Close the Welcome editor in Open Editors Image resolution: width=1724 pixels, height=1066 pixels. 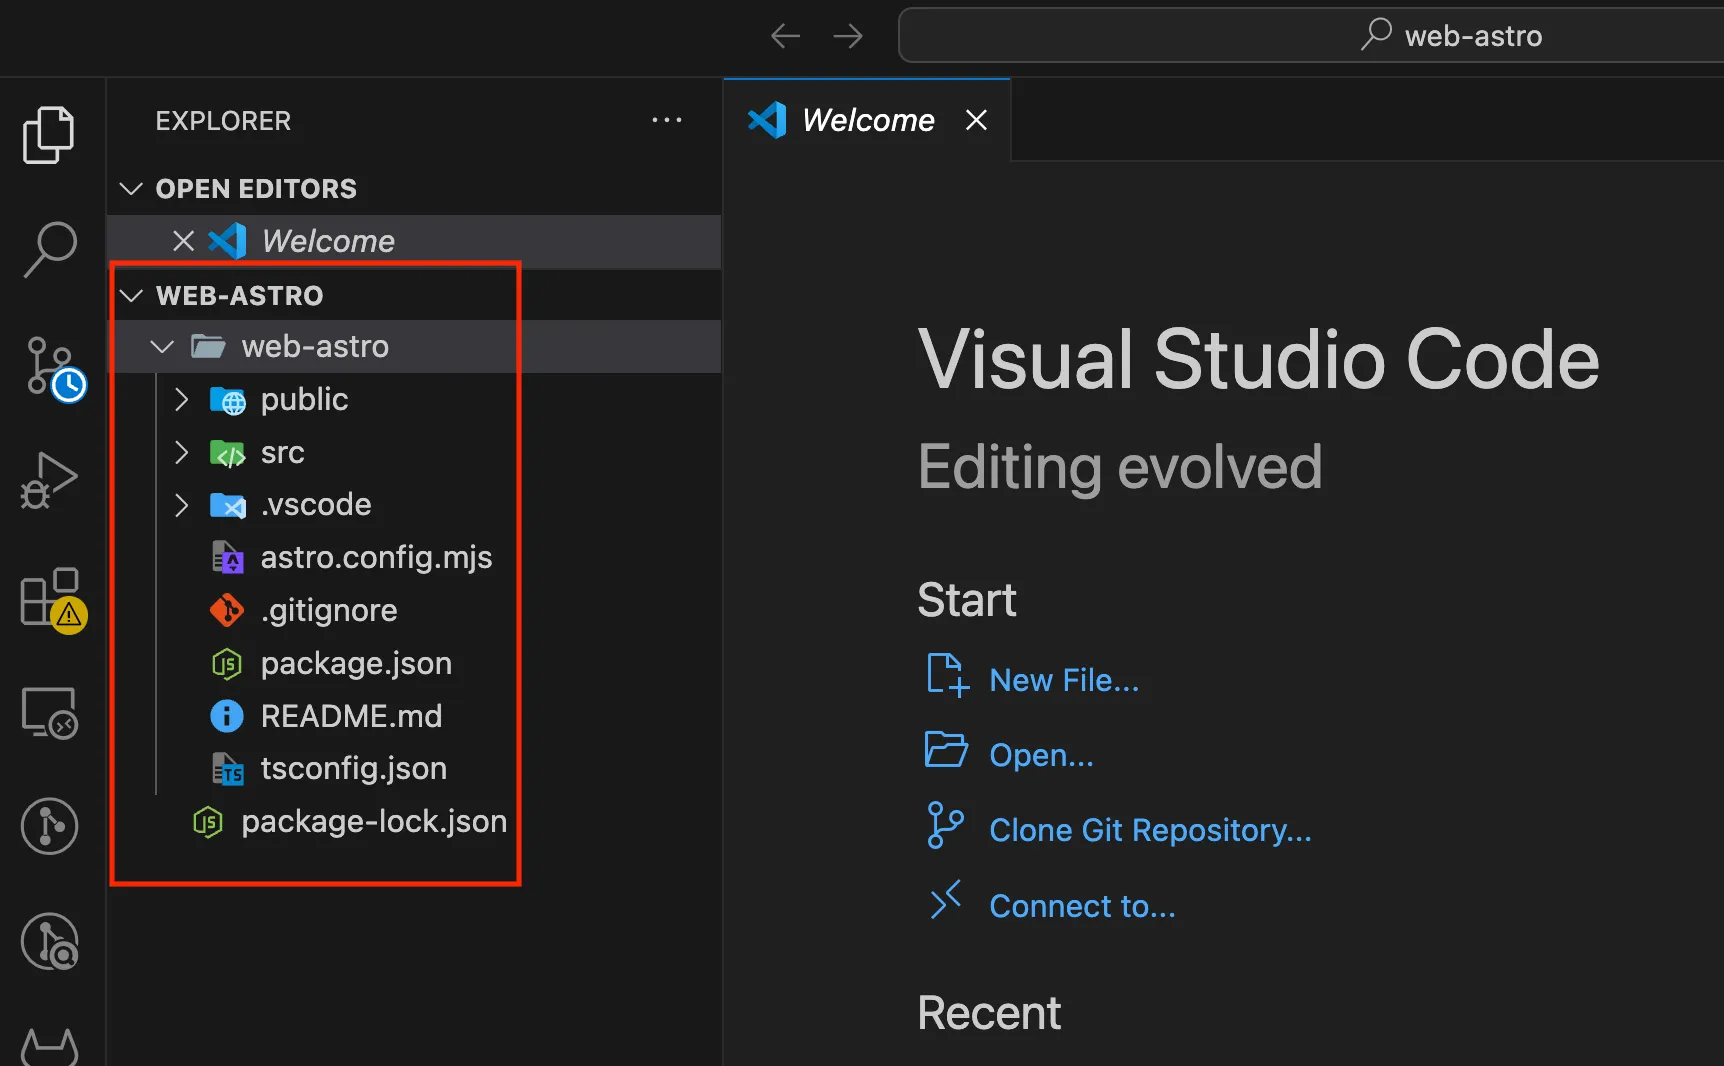(183, 240)
